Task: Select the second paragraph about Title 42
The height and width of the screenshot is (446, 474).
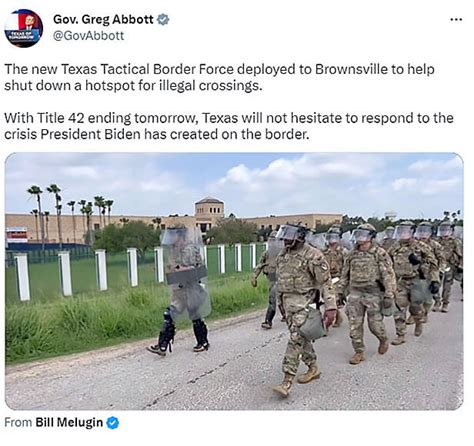Action: coord(229,126)
